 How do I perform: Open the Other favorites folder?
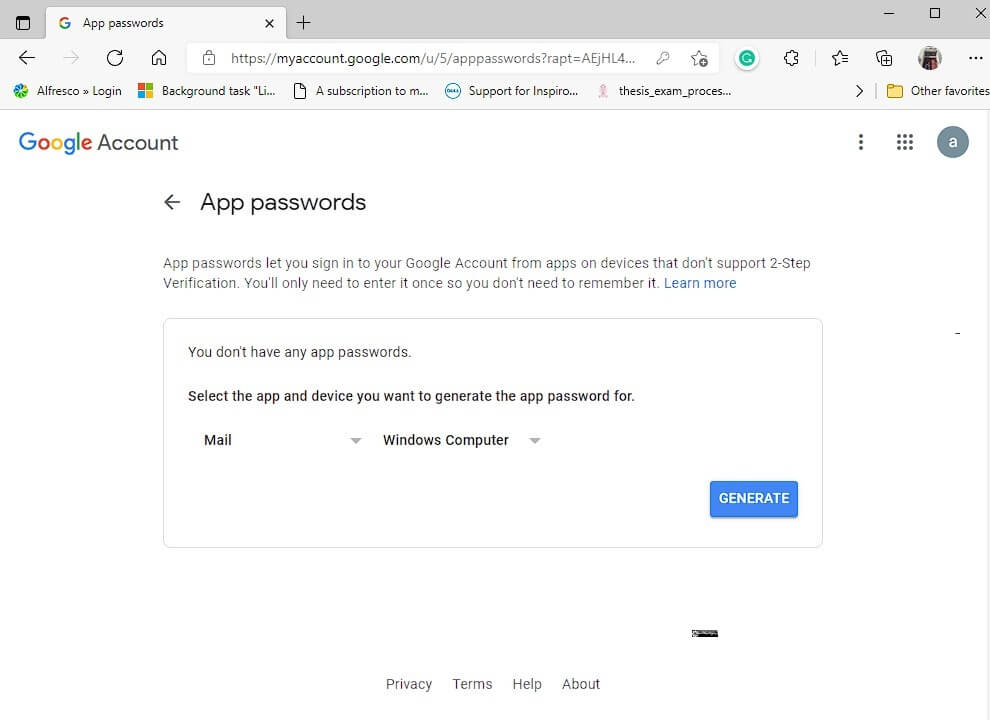[938, 91]
